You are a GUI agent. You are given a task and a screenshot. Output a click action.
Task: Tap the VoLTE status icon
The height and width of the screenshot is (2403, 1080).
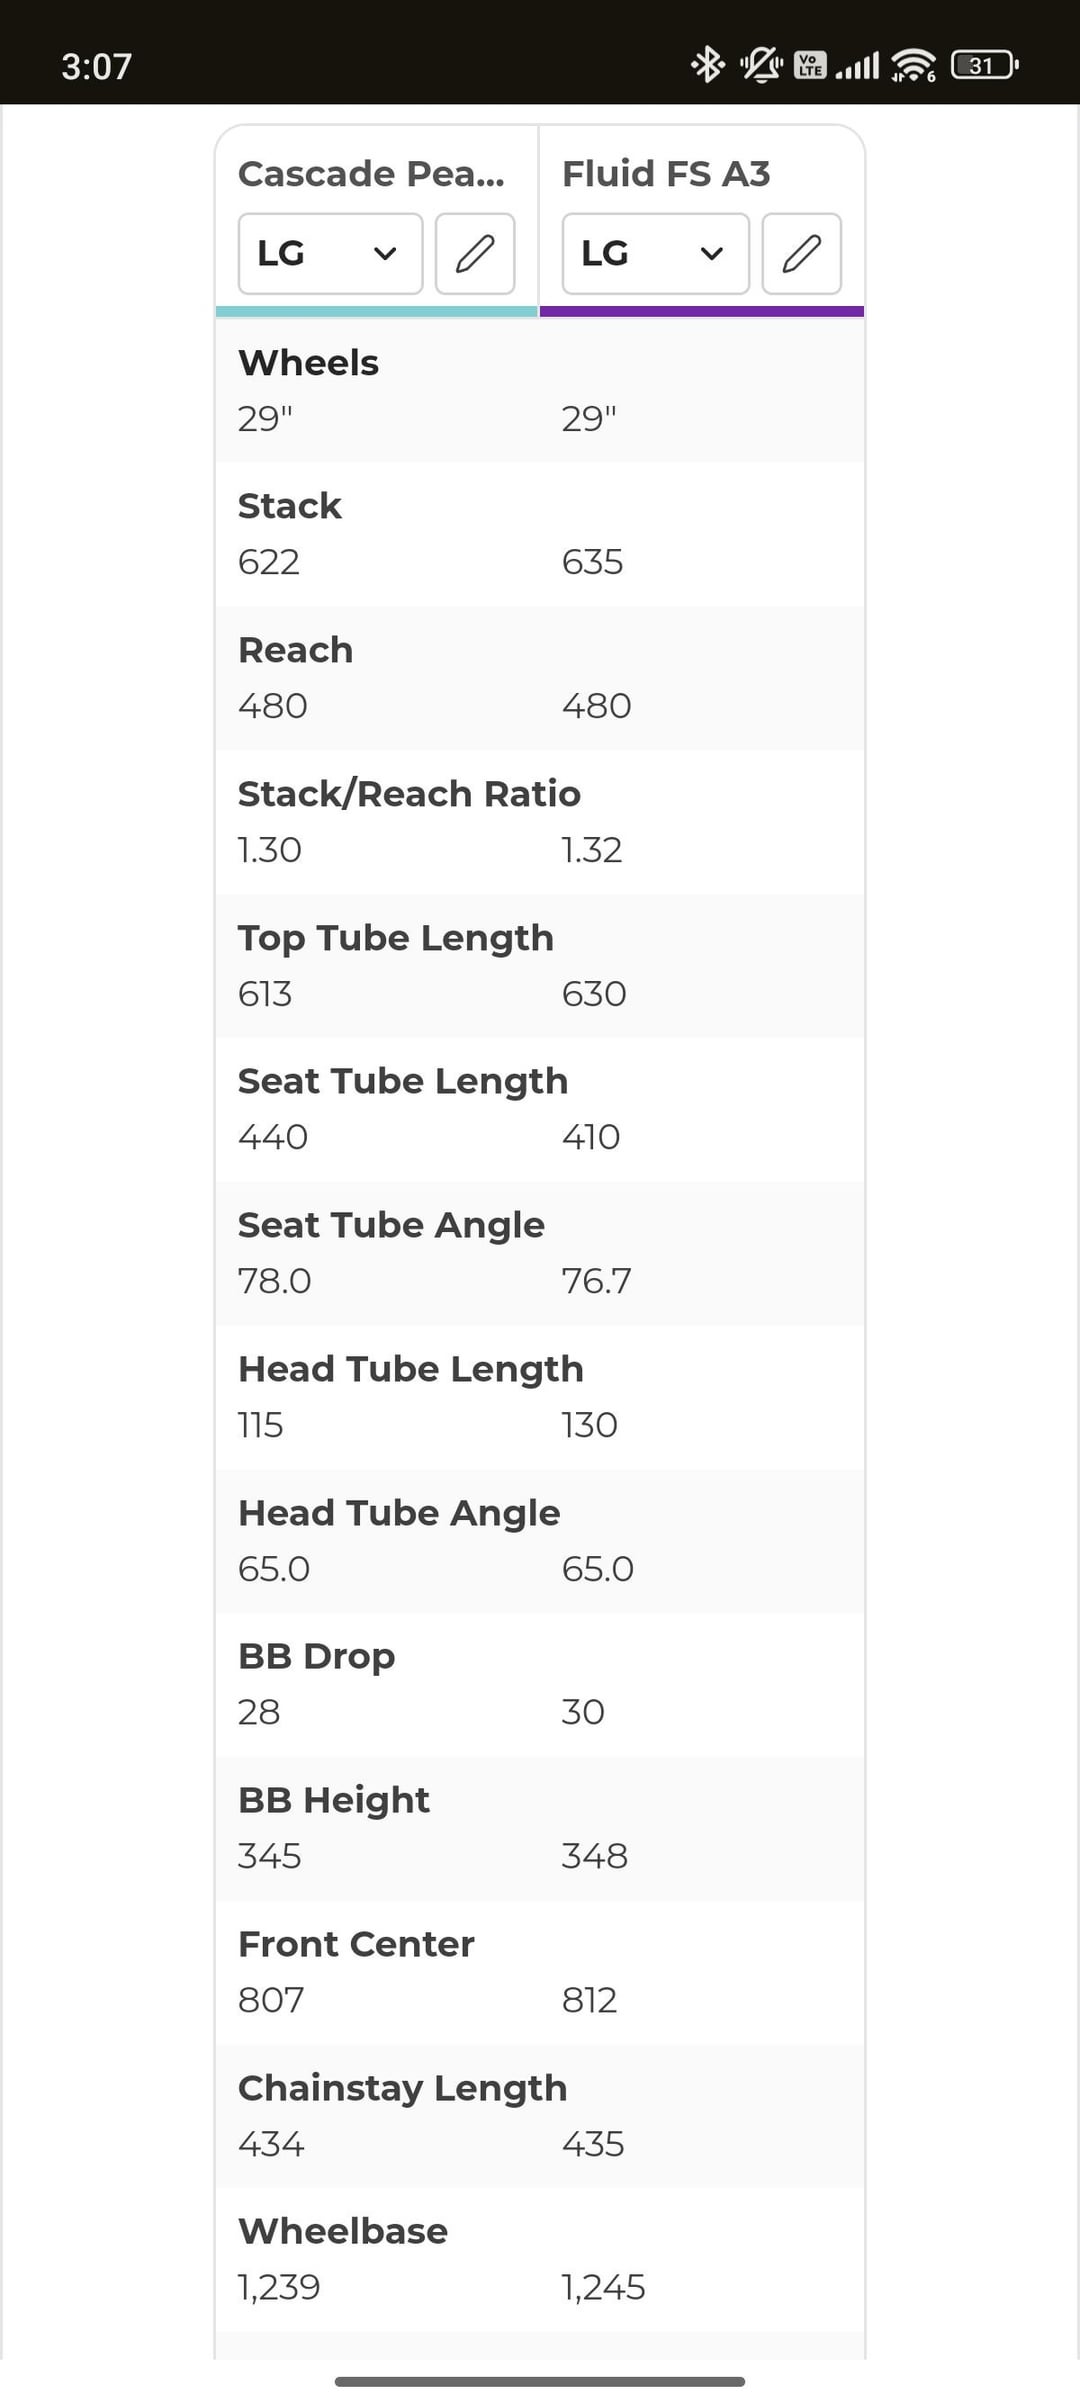810,65
